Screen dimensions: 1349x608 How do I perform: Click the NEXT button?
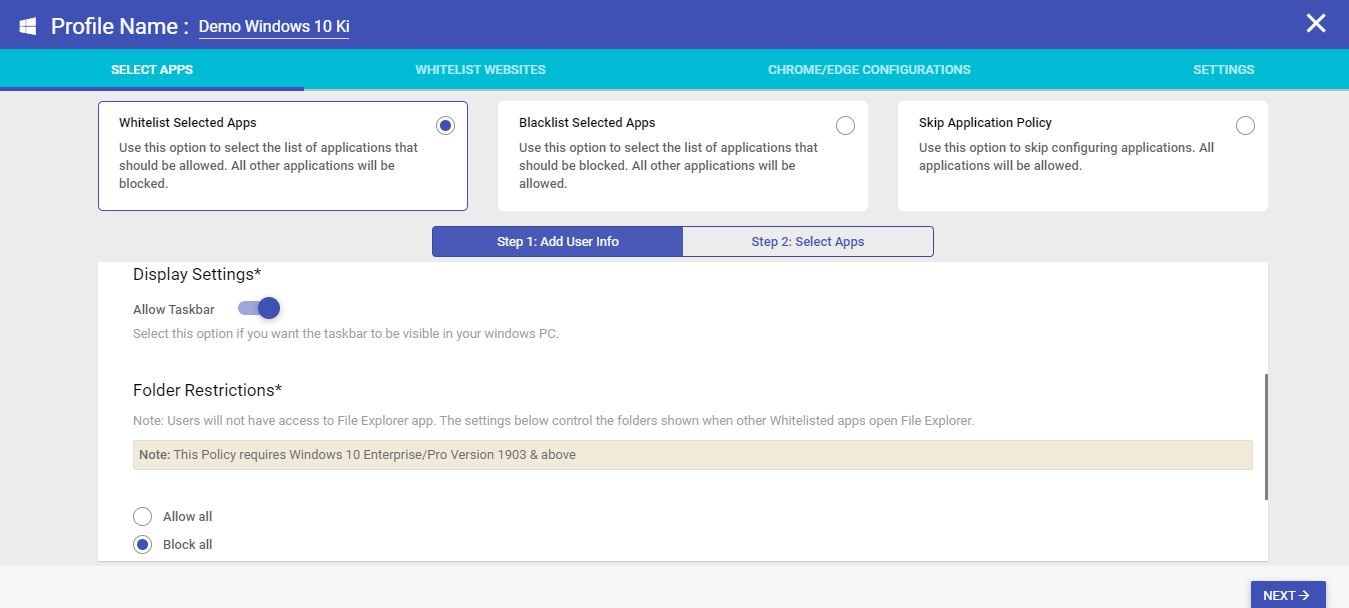[1288, 595]
